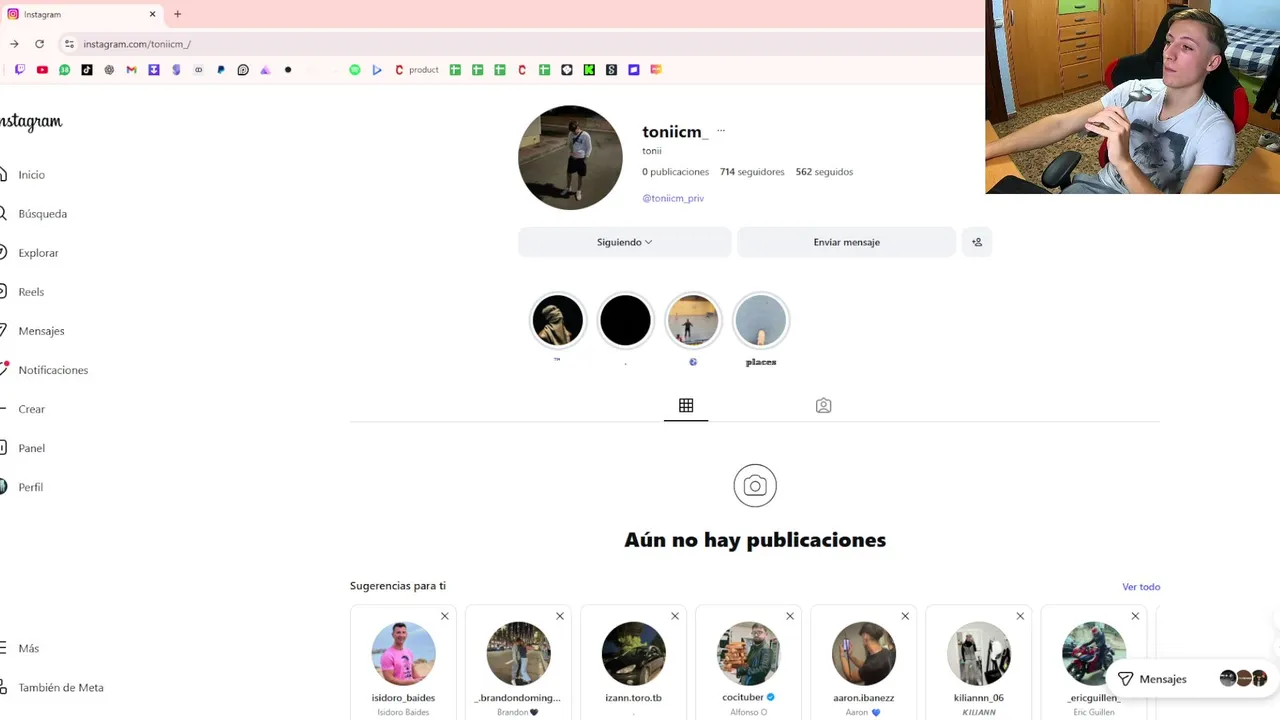Open Búsqueda in the sidebar
Screen dimensions: 1280x720
(x=33, y=214)
